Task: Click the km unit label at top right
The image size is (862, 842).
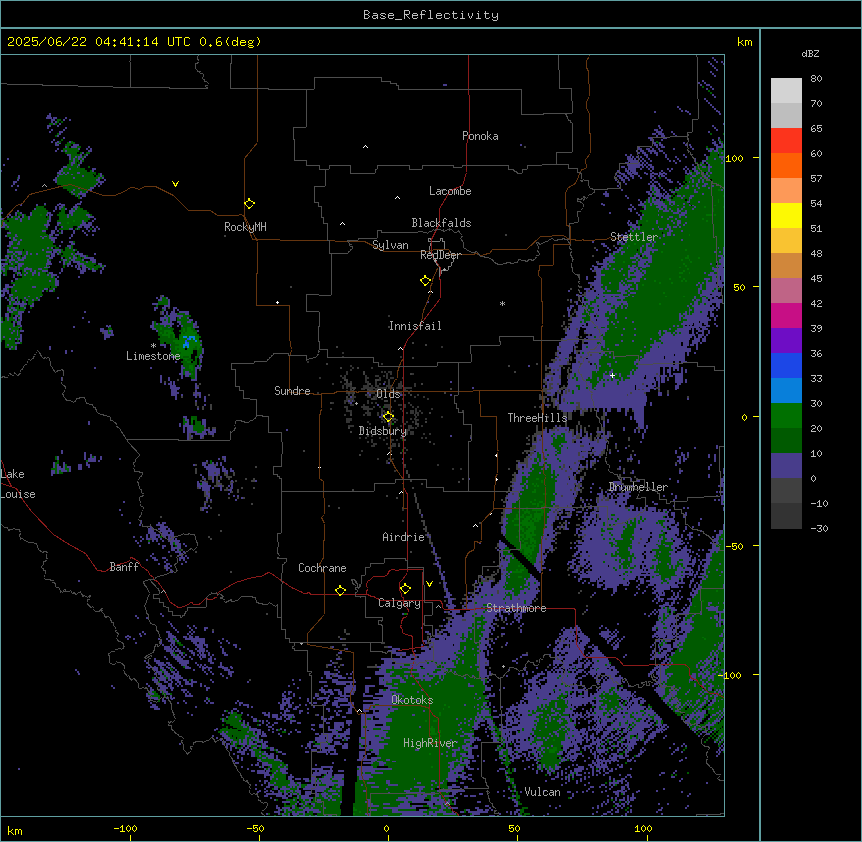Action: coord(744,42)
